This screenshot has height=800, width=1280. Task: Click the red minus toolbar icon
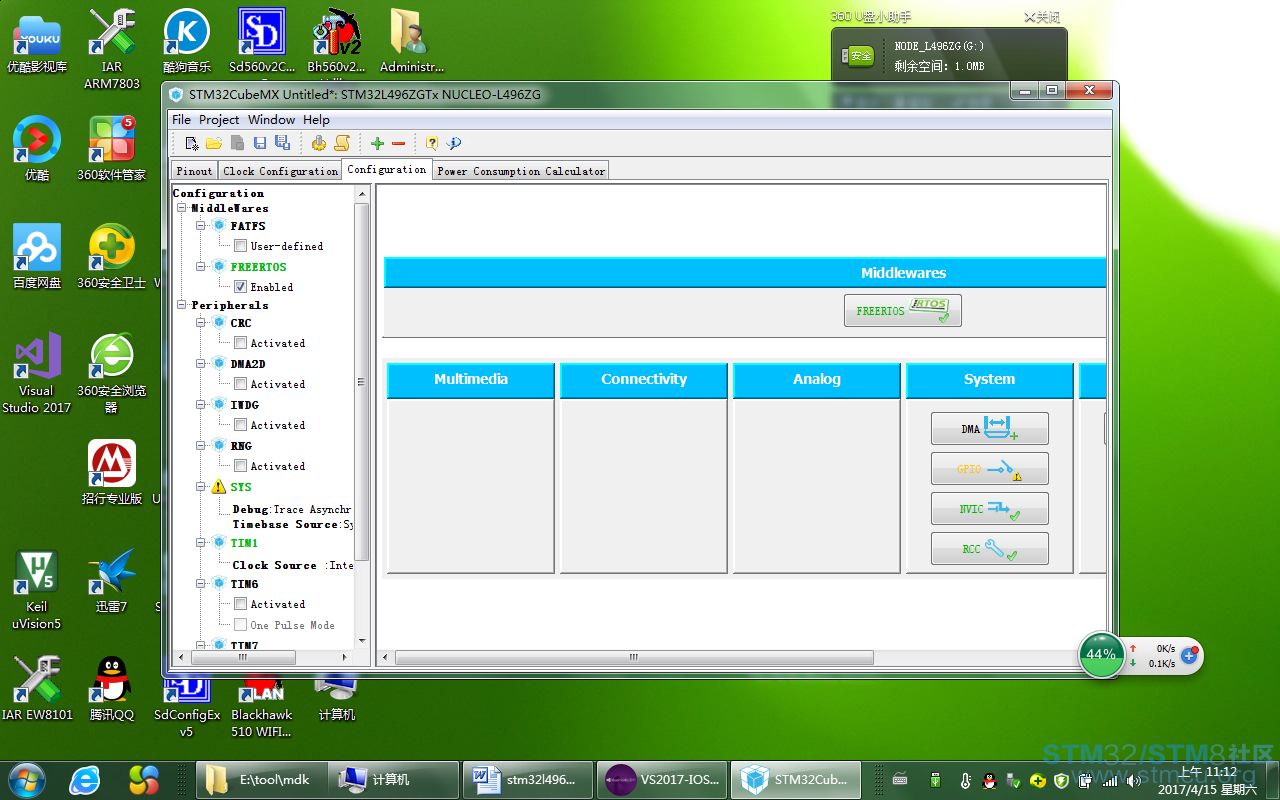tap(398, 143)
